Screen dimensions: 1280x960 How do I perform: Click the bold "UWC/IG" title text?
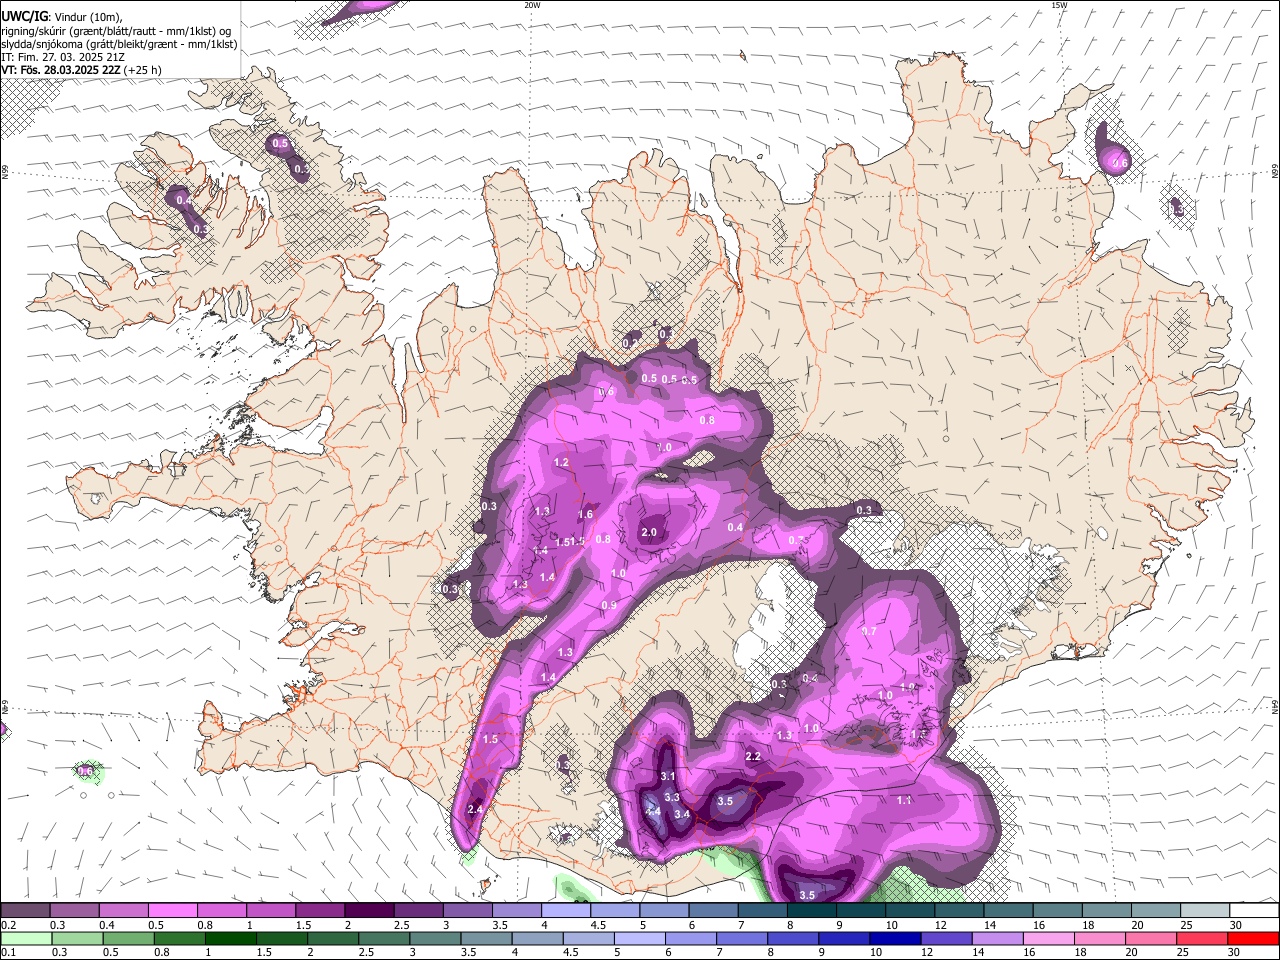coord(23,17)
